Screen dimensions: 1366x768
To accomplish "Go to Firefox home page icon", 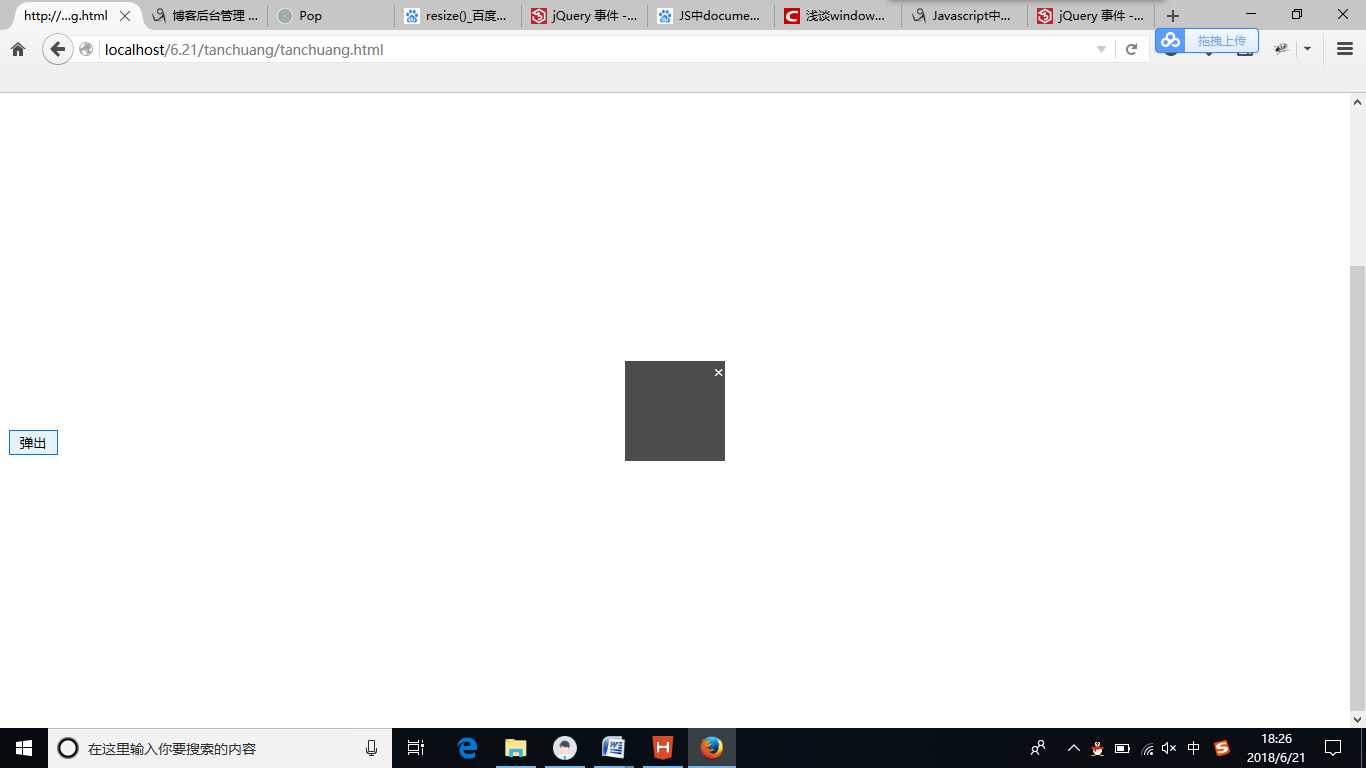I will pyautogui.click(x=18, y=49).
